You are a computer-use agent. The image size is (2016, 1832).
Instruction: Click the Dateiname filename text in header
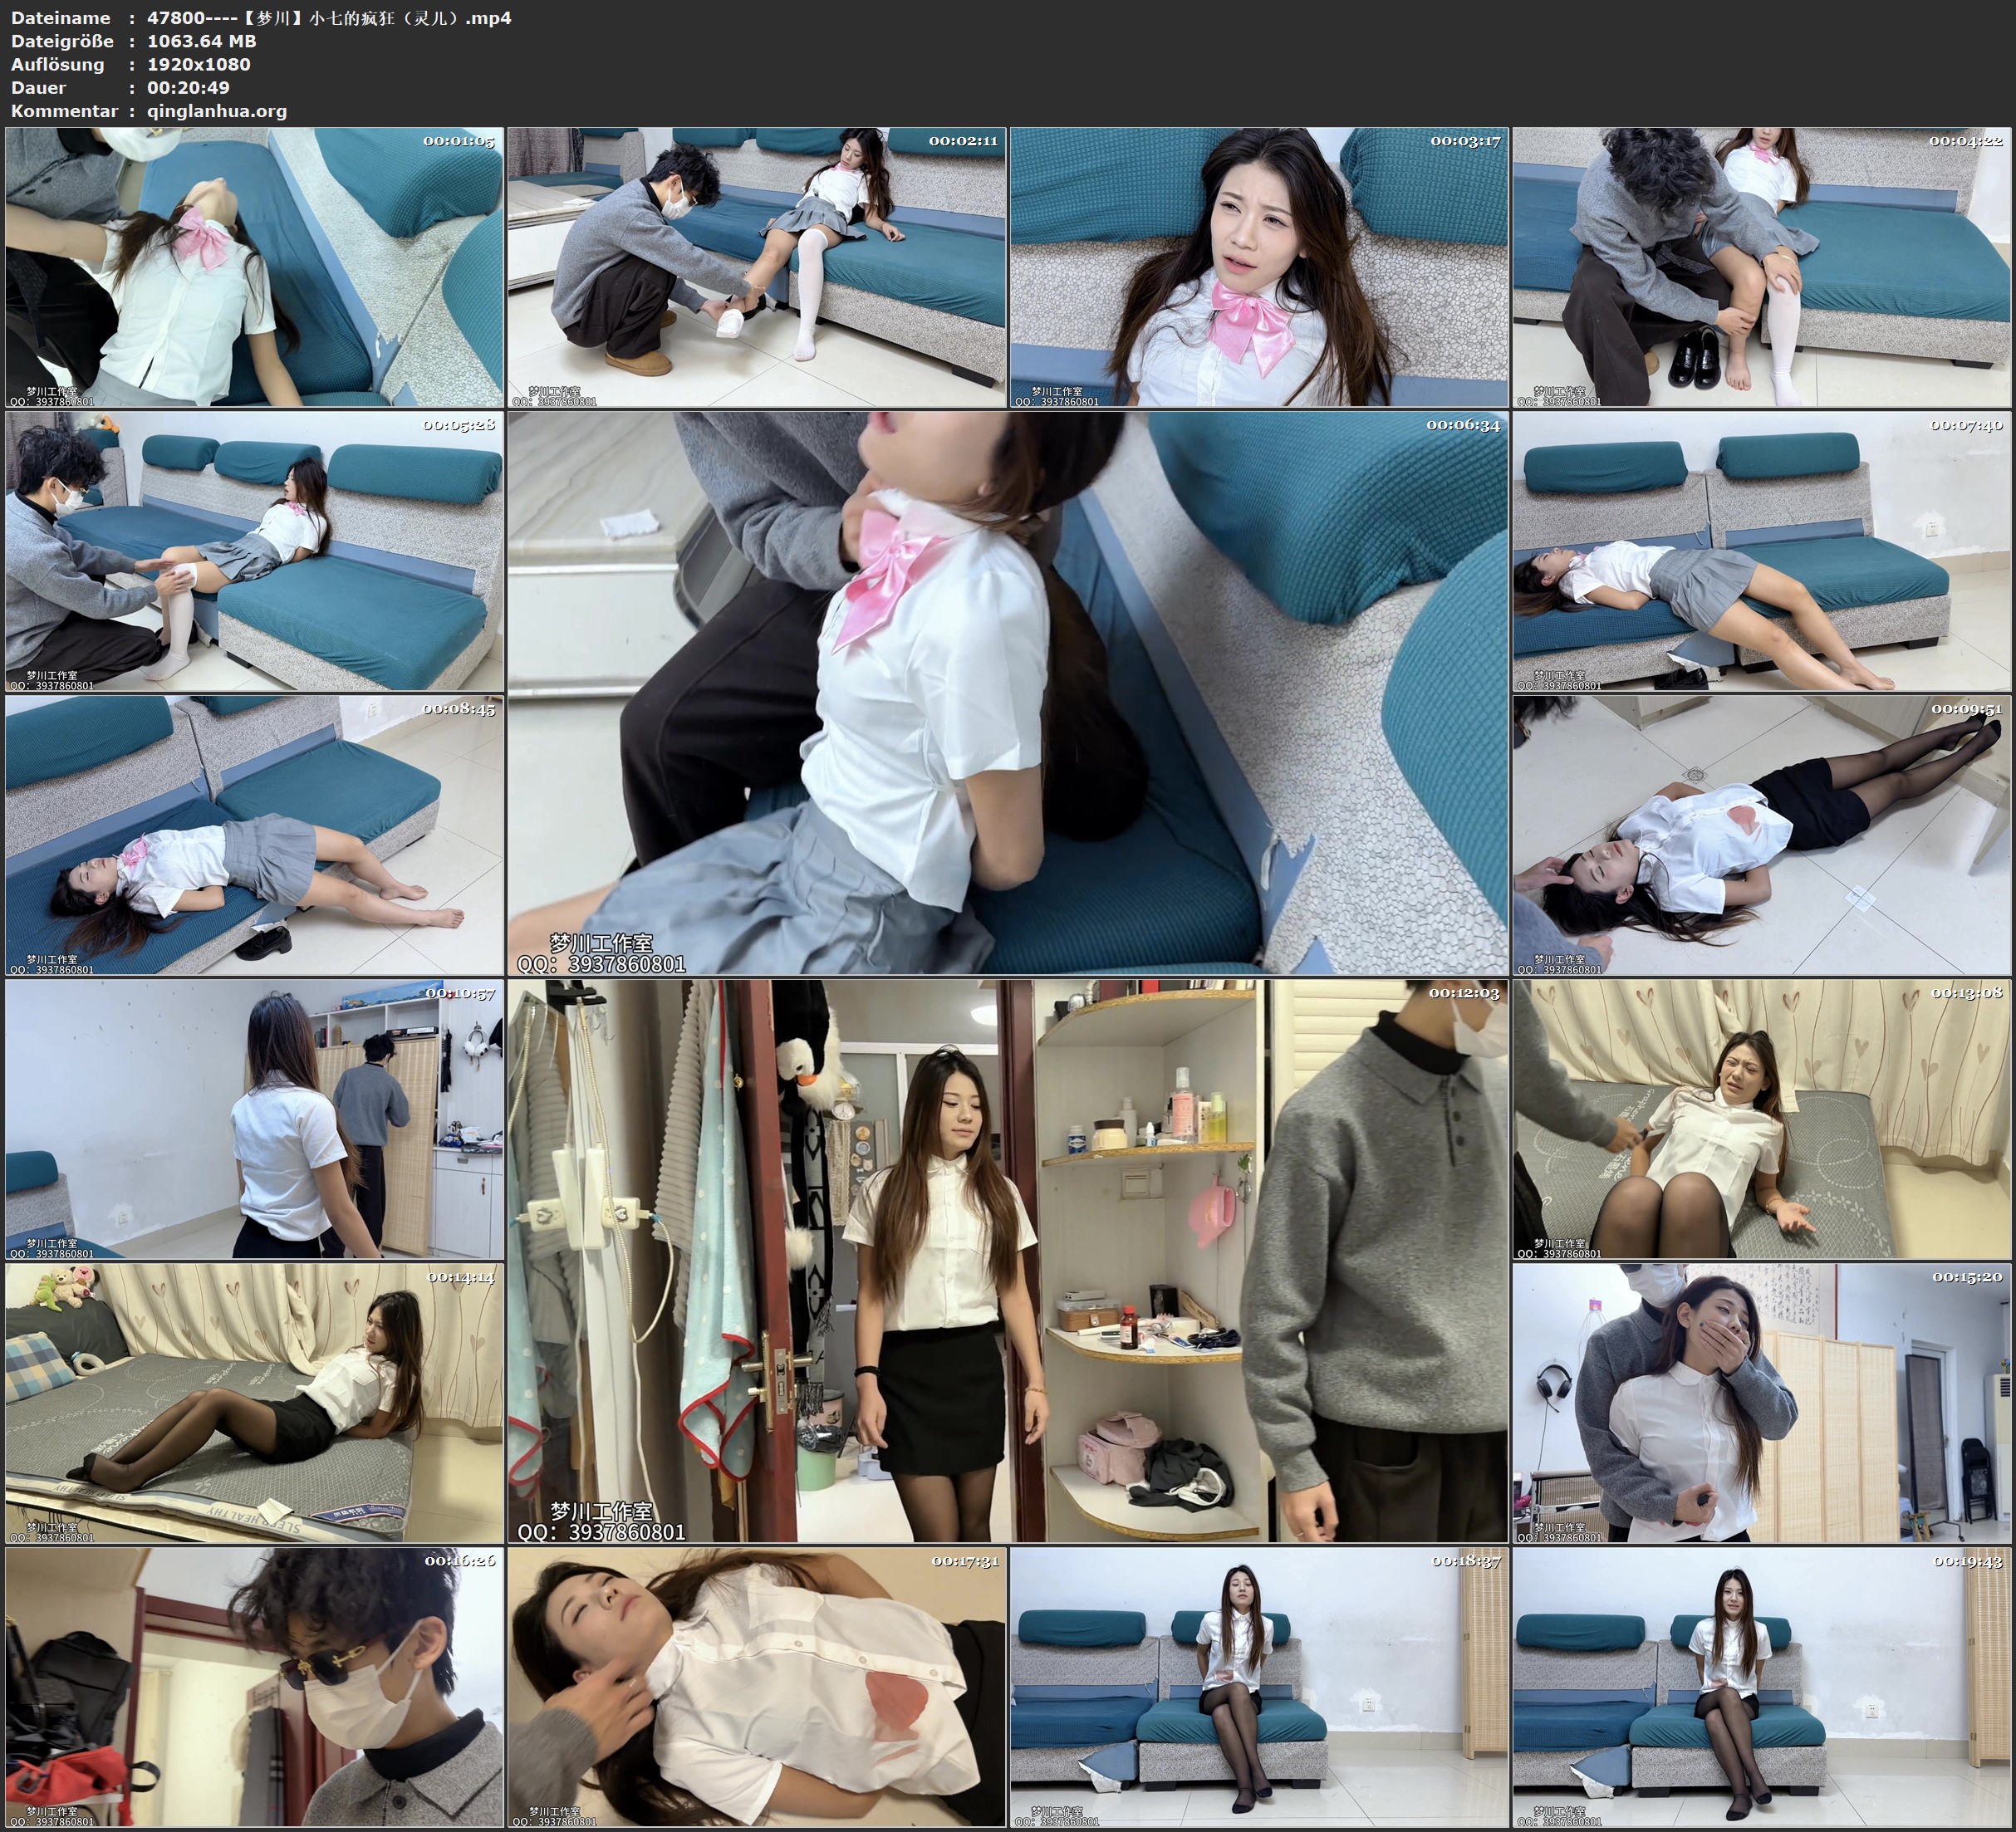329,18
